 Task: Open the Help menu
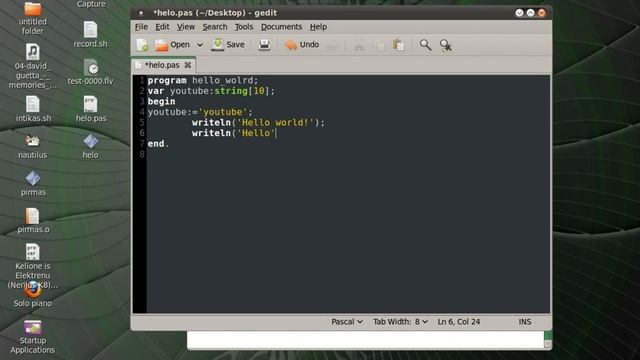click(318, 27)
